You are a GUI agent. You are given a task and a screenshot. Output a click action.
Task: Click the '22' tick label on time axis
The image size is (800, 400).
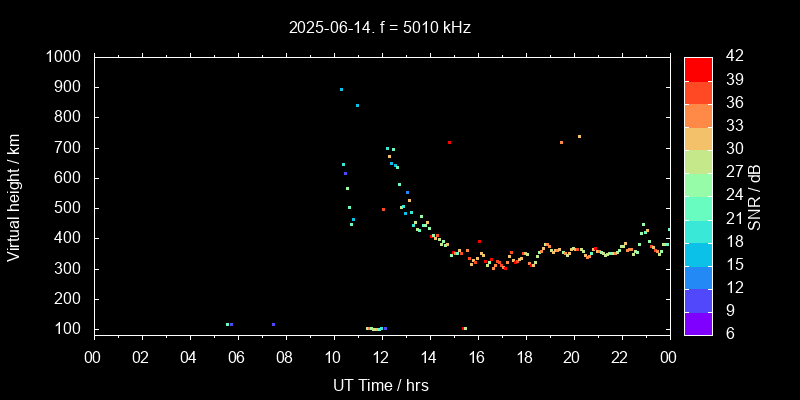click(620, 357)
